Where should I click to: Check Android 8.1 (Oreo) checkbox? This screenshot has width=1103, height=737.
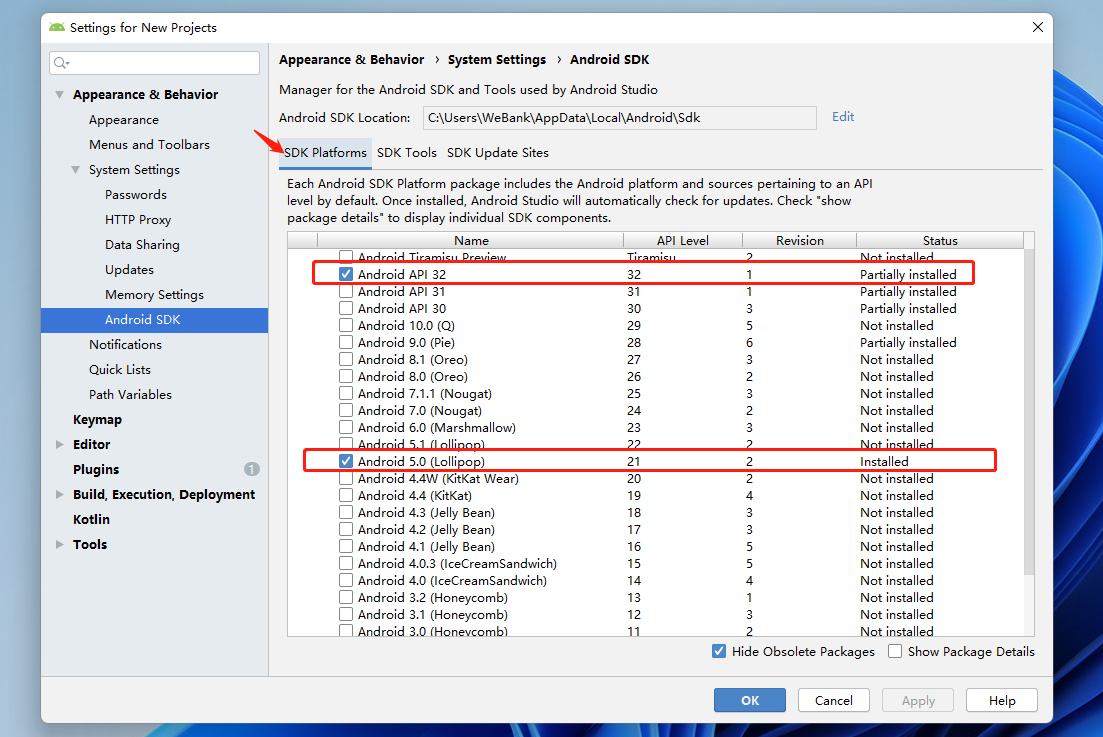pos(345,359)
